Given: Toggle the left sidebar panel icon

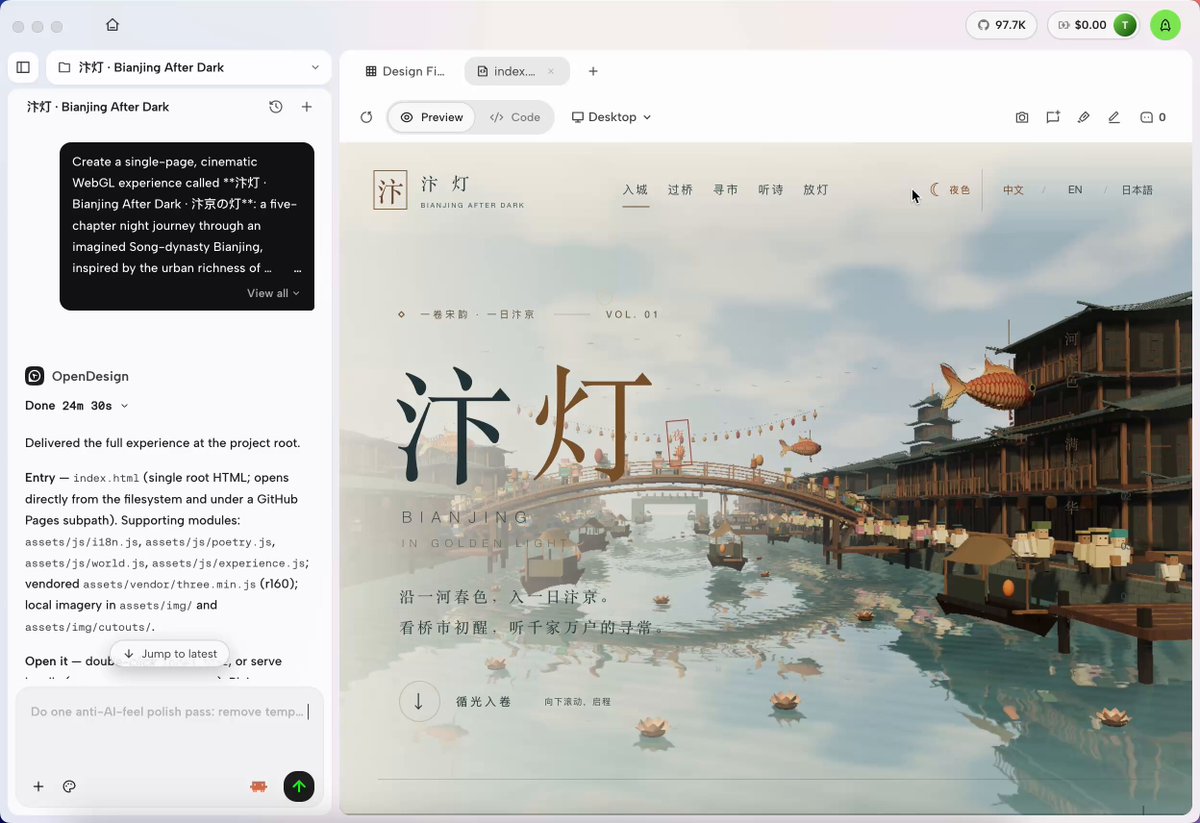Looking at the screenshot, I should pyautogui.click(x=23, y=67).
